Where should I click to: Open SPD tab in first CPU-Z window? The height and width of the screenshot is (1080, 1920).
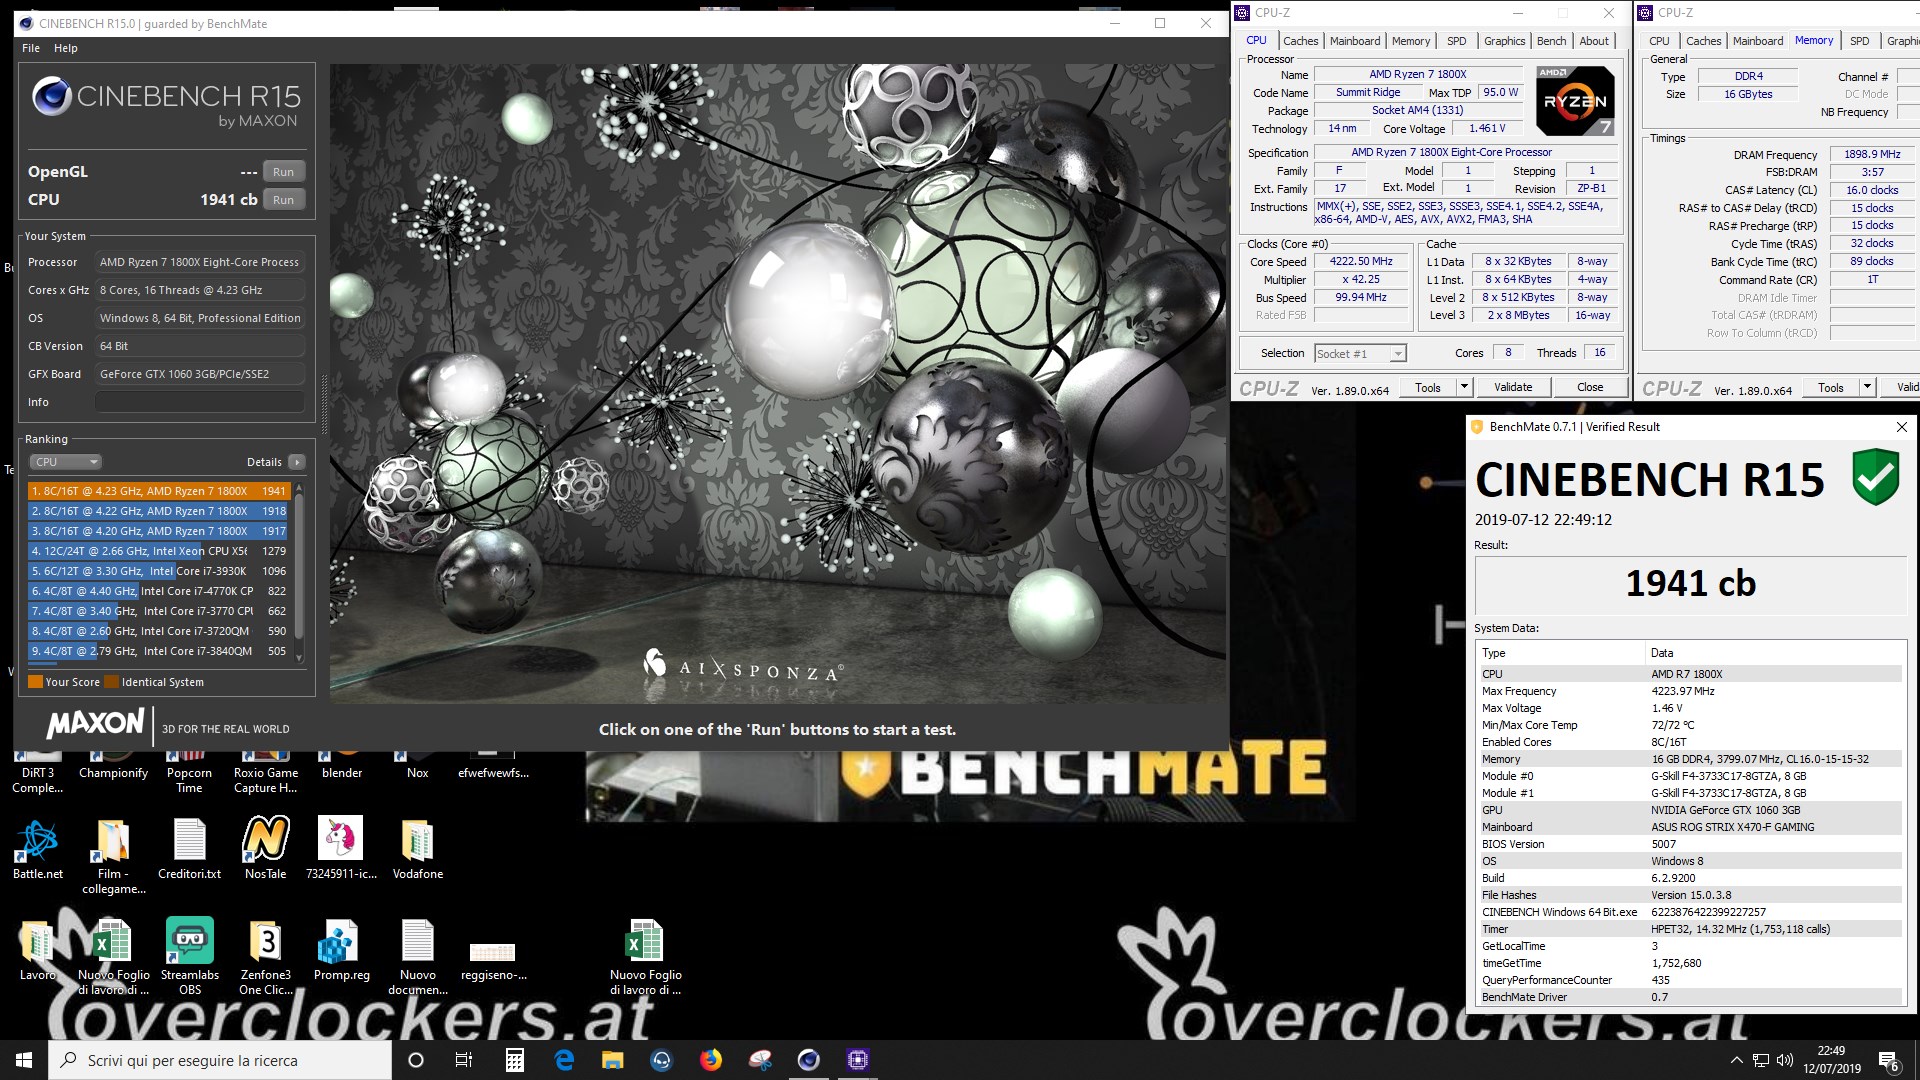pos(1456,41)
